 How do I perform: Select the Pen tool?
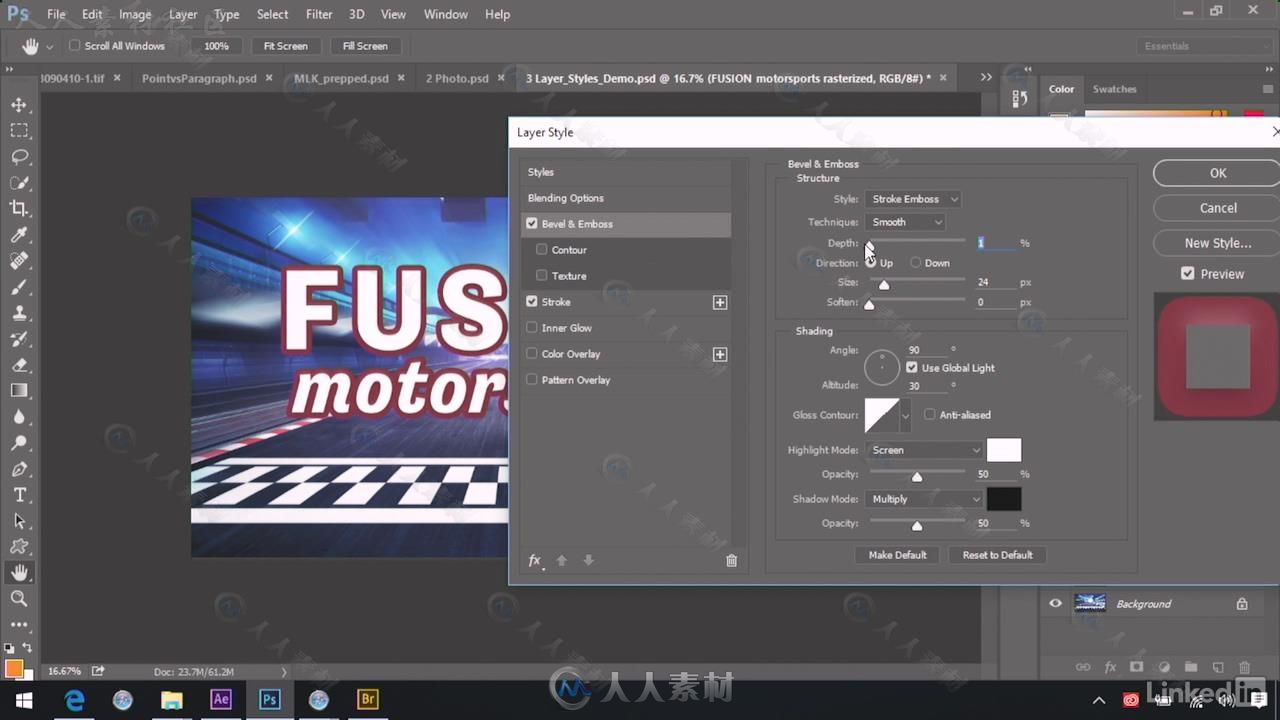click(x=19, y=469)
